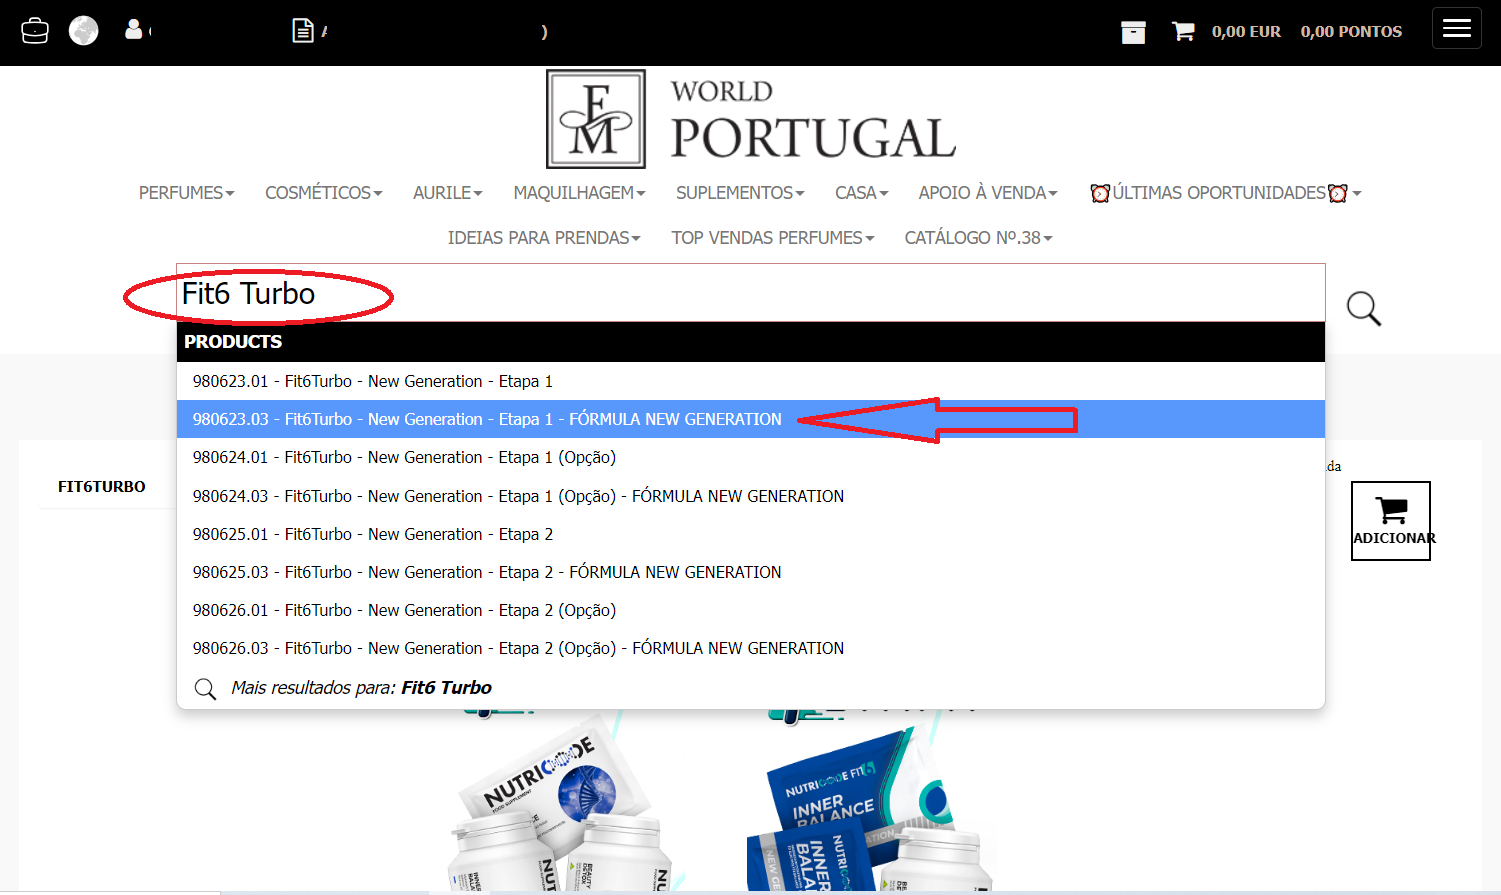Image resolution: width=1501 pixels, height=895 pixels.
Task: Open Últimas Oportunidades menu
Action: point(1225,193)
